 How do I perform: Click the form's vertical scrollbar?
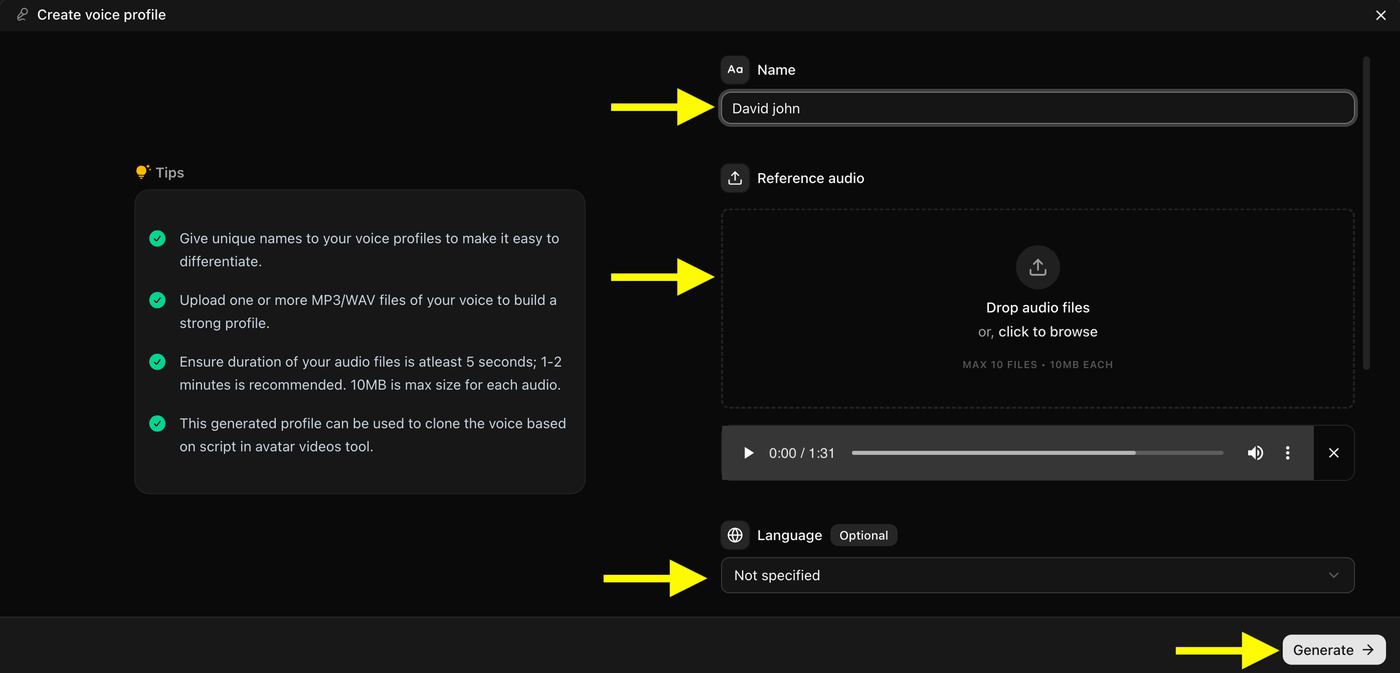pos(1366,213)
